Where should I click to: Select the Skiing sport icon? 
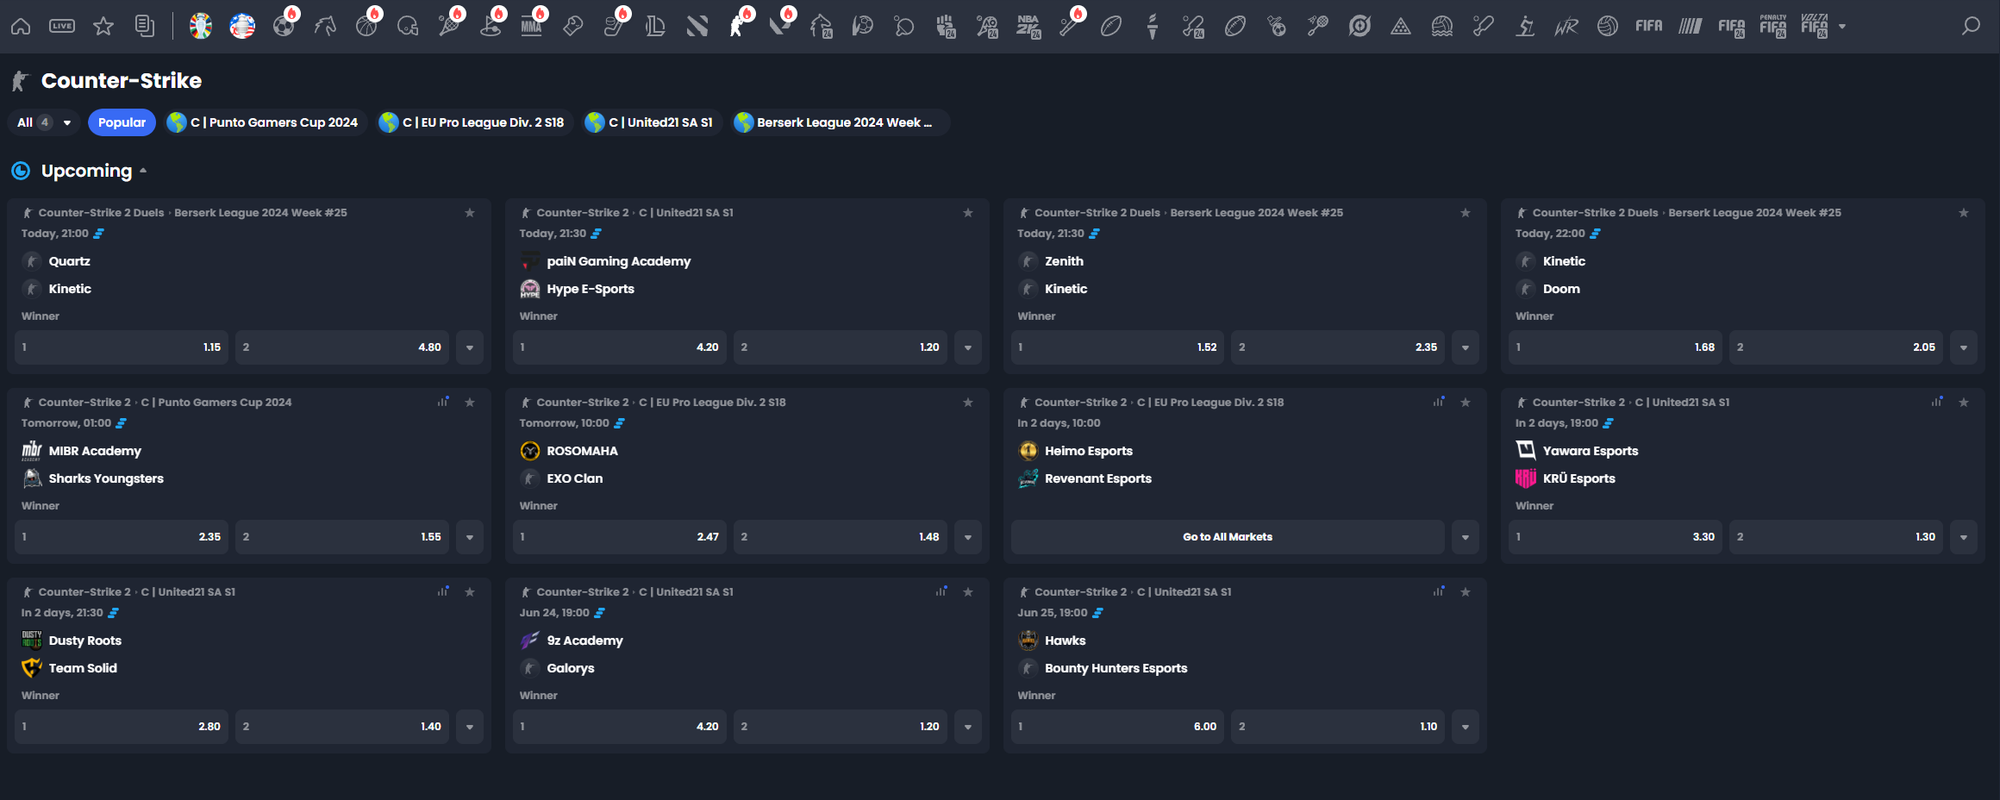1525,26
